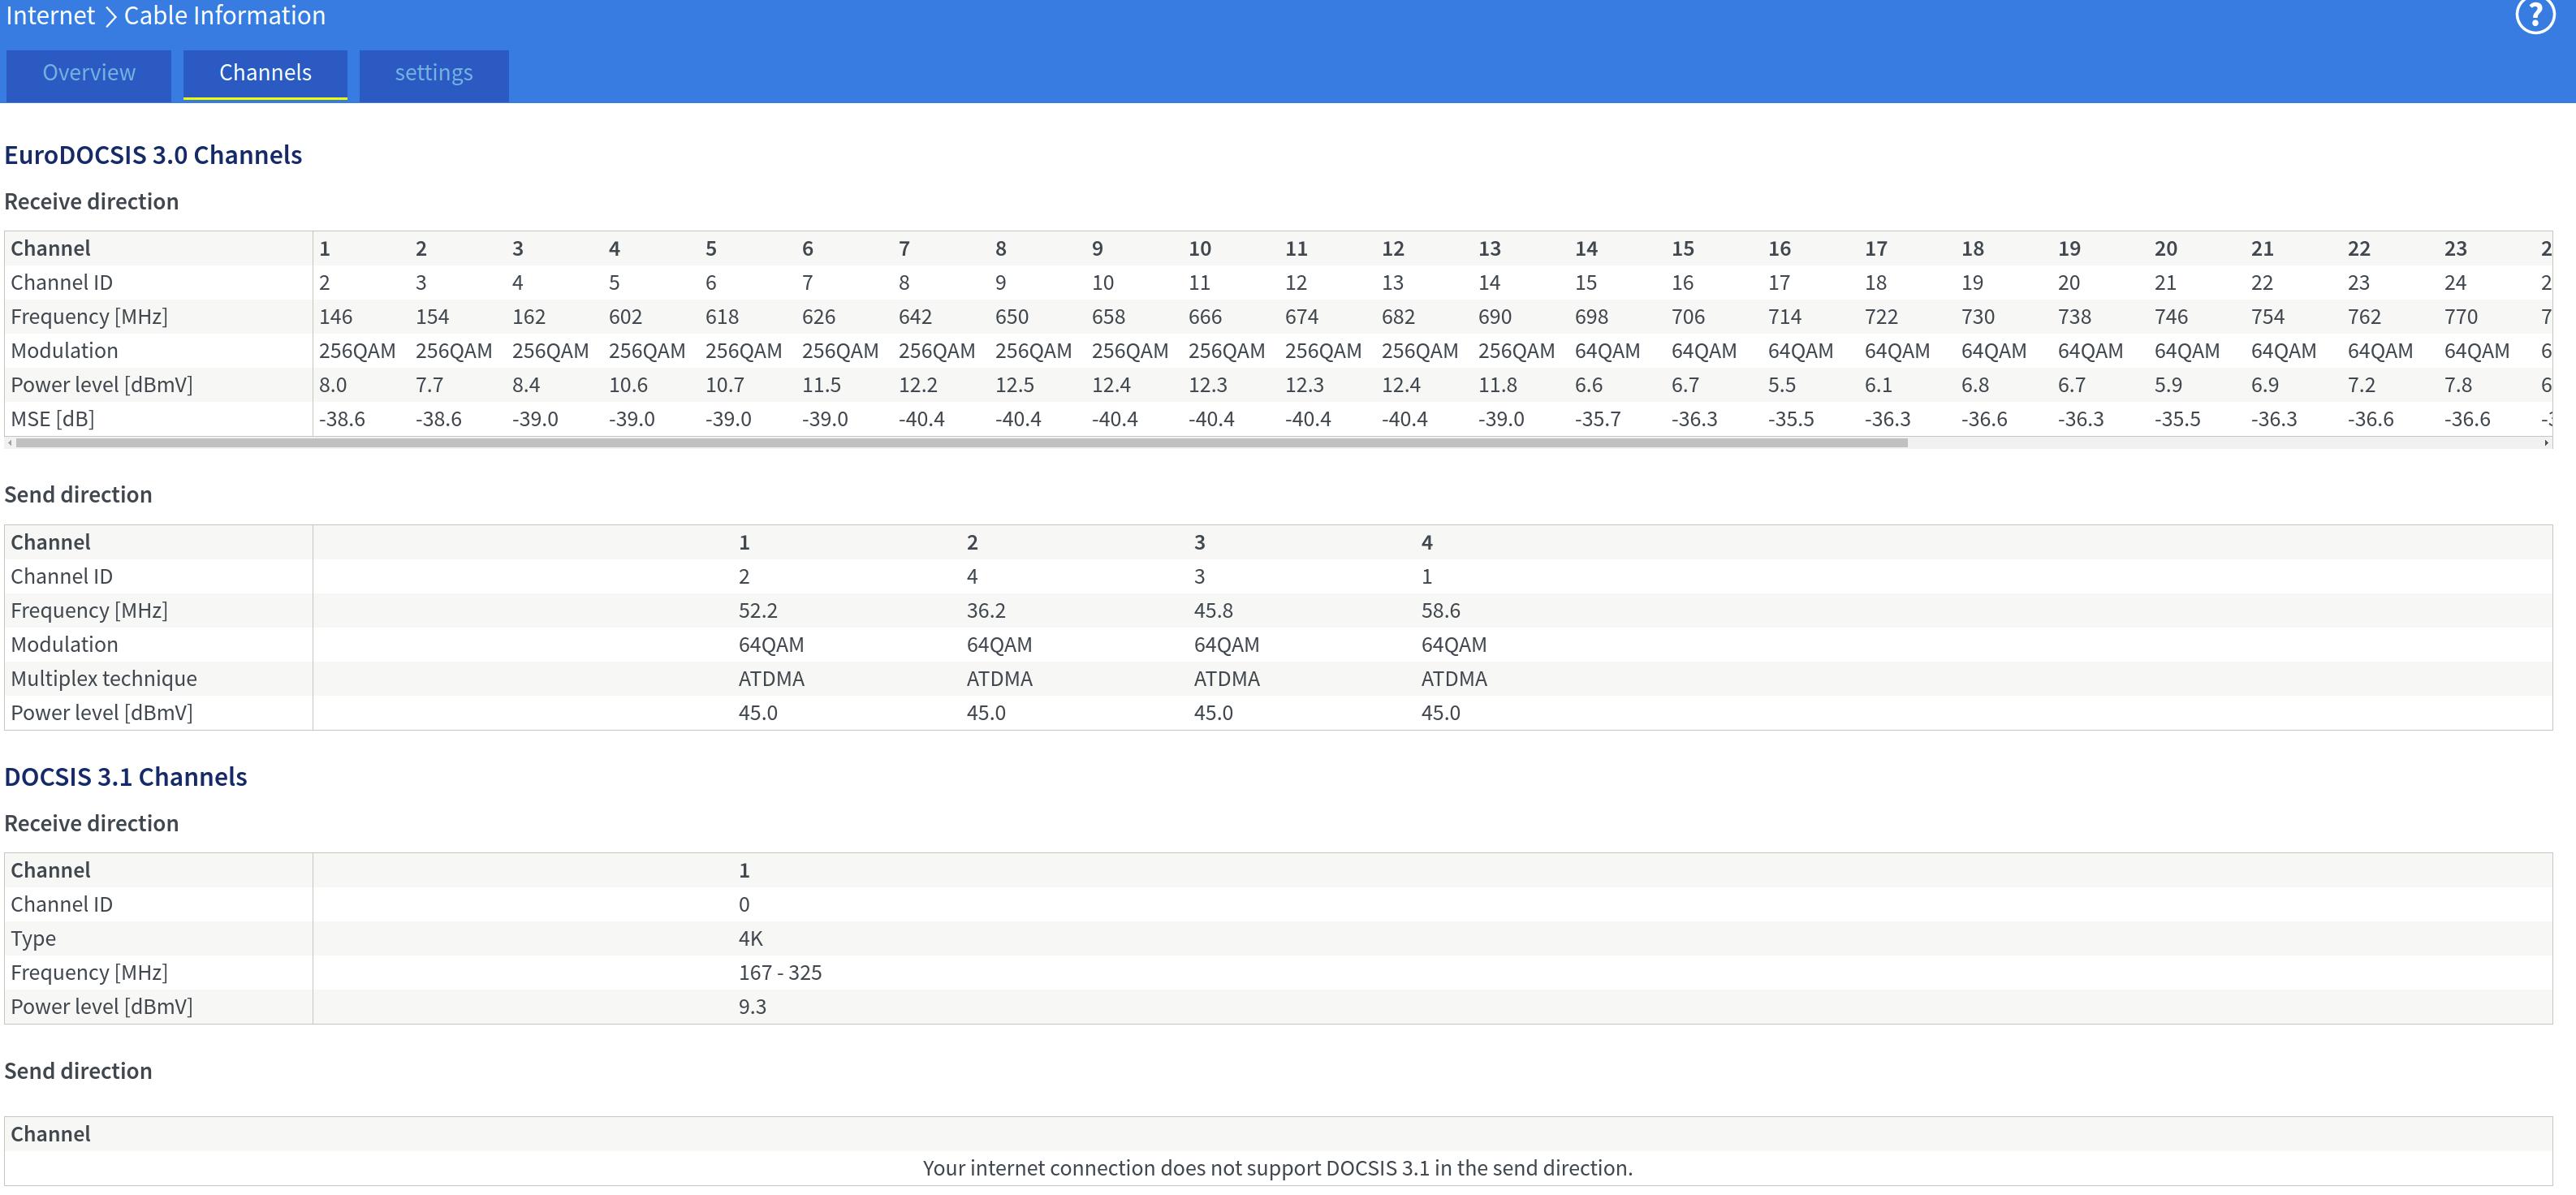2576x1195 pixels.
Task: Click receive channel 13 column header
Action: (1489, 249)
